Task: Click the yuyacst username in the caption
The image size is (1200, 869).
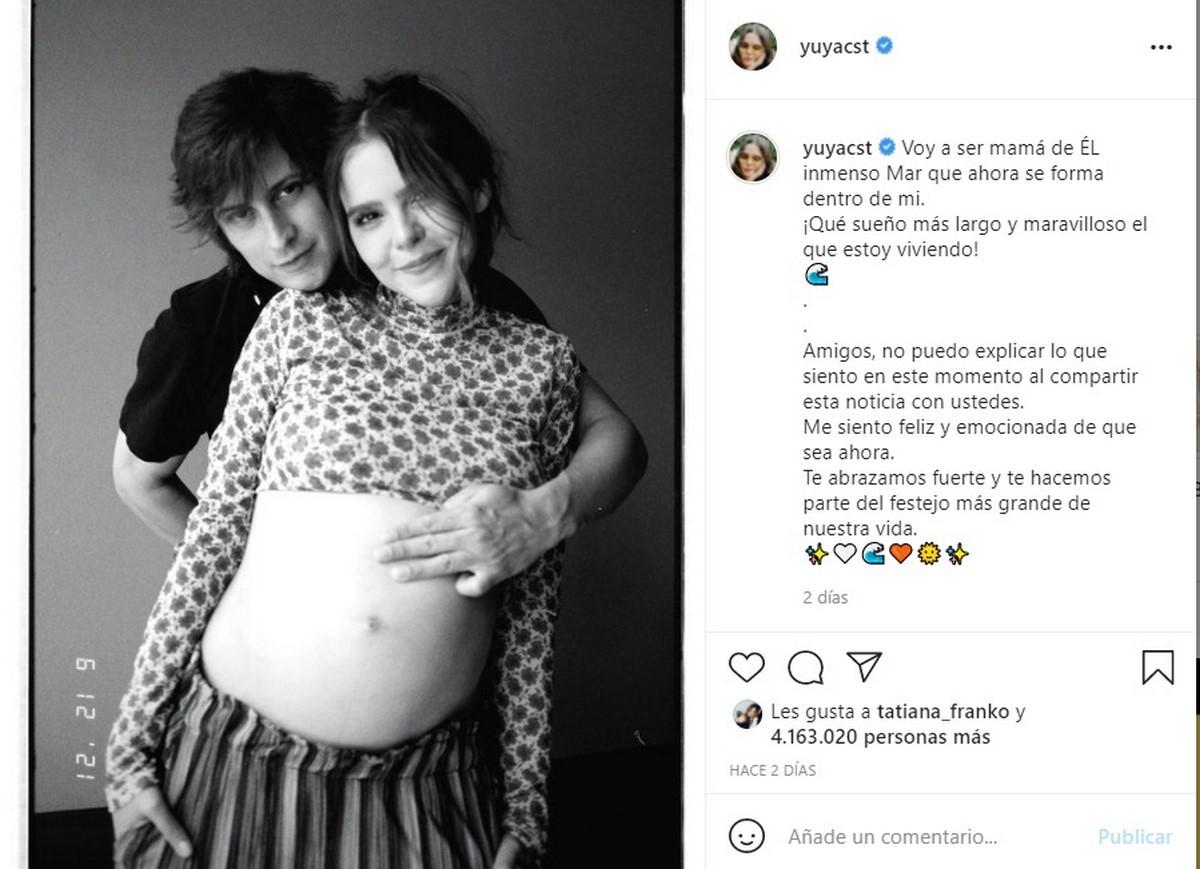Action: [838, 149]
